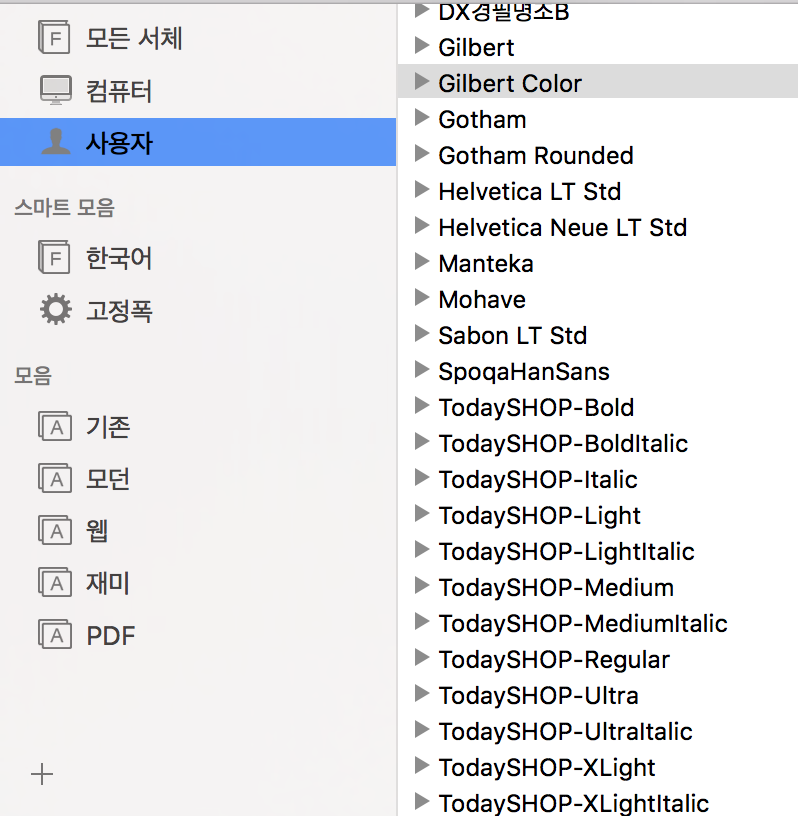This screenshot has height=816, width=798.
Task: Select the TodaySHOP-Italic font name
Action: pos(538,480)
